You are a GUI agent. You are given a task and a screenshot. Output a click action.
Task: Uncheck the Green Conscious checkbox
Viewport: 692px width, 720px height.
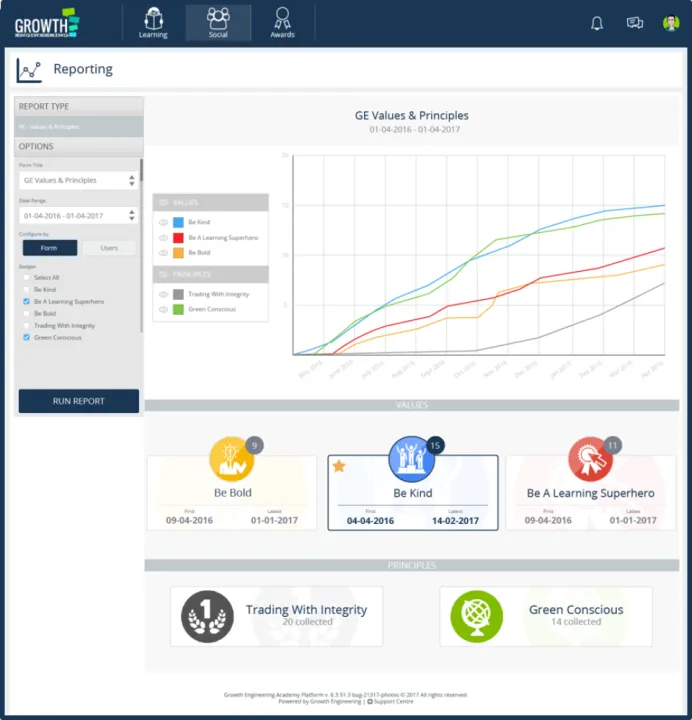point(26,338)
